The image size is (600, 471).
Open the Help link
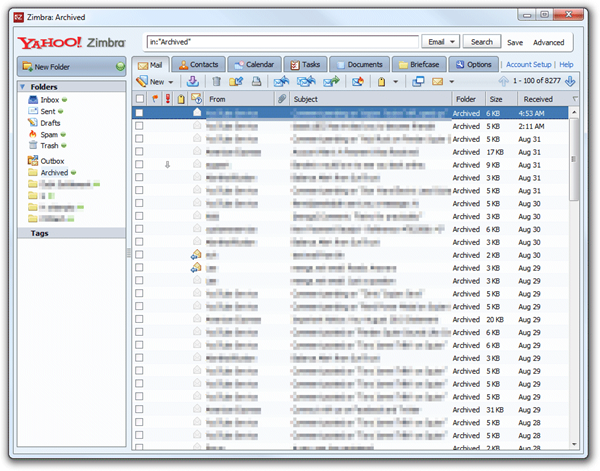(x=566, y=64)
